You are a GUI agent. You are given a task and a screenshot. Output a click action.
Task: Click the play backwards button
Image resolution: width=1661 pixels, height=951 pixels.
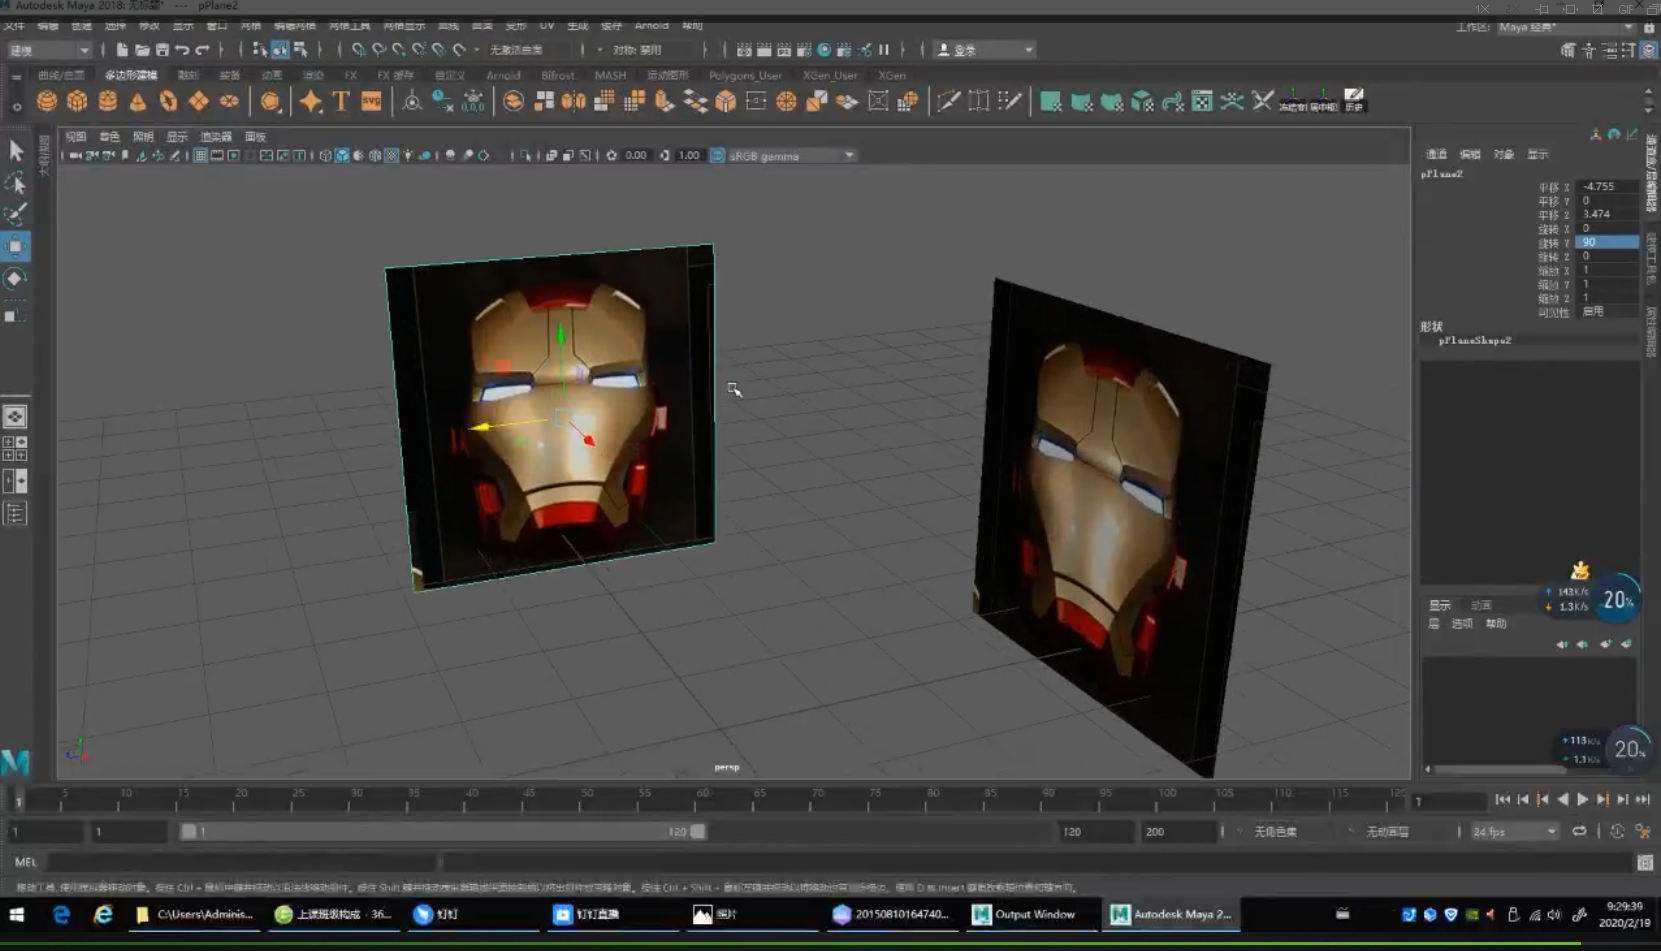tap(1562, 799)
